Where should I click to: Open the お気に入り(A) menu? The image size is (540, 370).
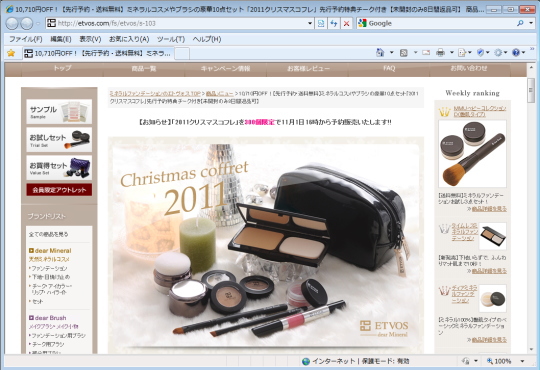(129, 39)
